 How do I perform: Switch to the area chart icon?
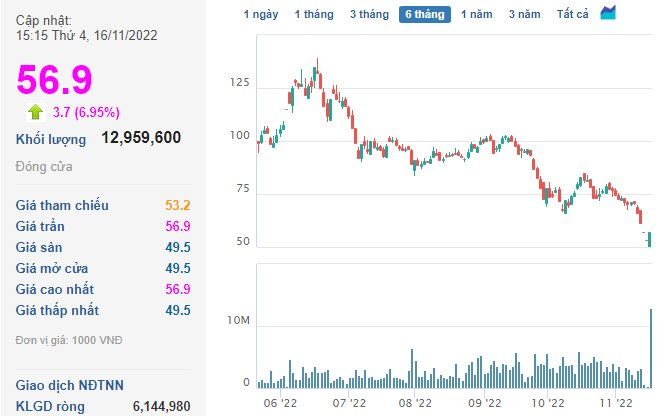[608, 13]
